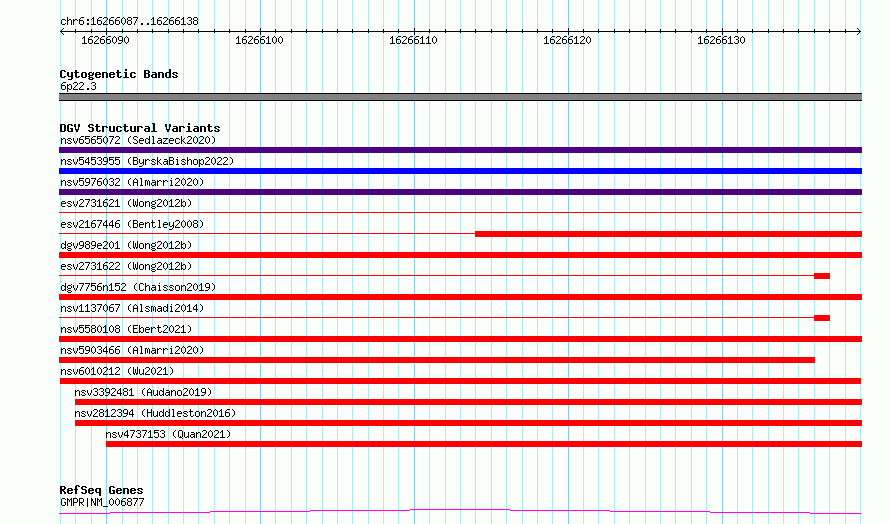
Task: Click the nsv5903466 (Almarri2020) label
Action: [x=132, y=350]
